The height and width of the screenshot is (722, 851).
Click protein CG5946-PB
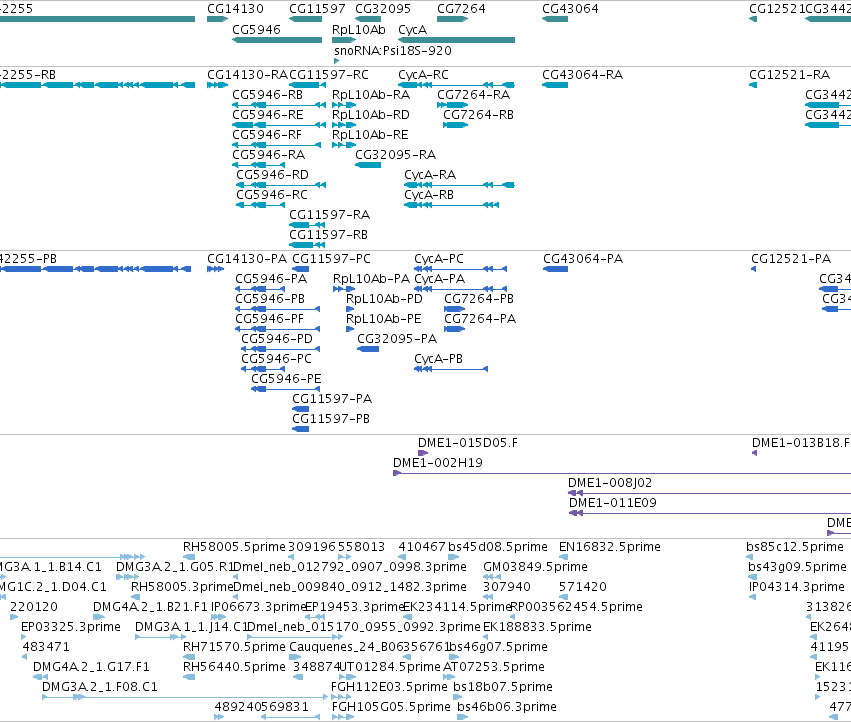pos(270,299)
